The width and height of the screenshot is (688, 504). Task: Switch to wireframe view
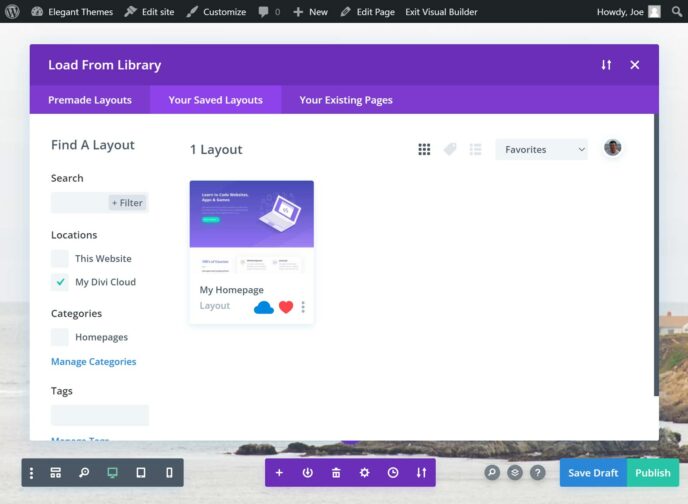click(x=56, y=473)
